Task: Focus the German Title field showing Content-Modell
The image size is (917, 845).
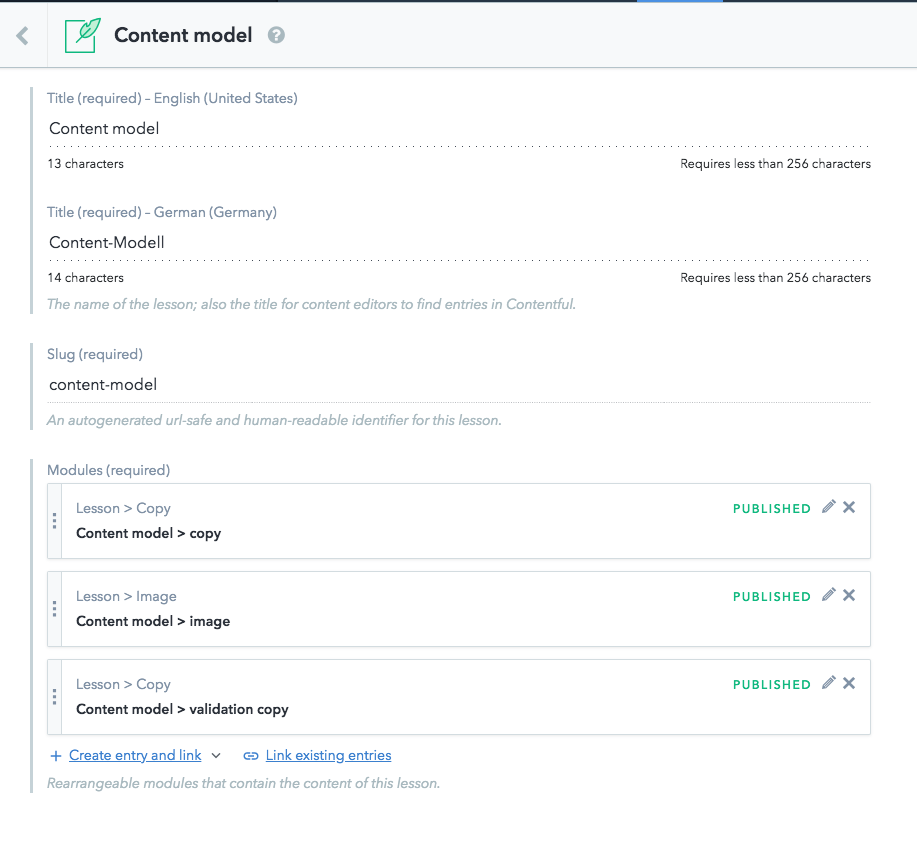Action: click(300, 242)
